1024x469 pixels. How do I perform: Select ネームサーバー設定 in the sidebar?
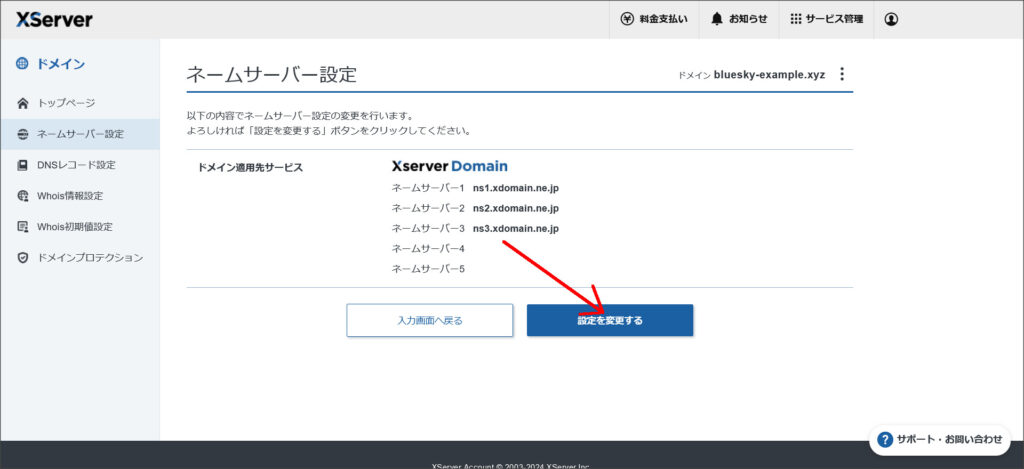80,134
